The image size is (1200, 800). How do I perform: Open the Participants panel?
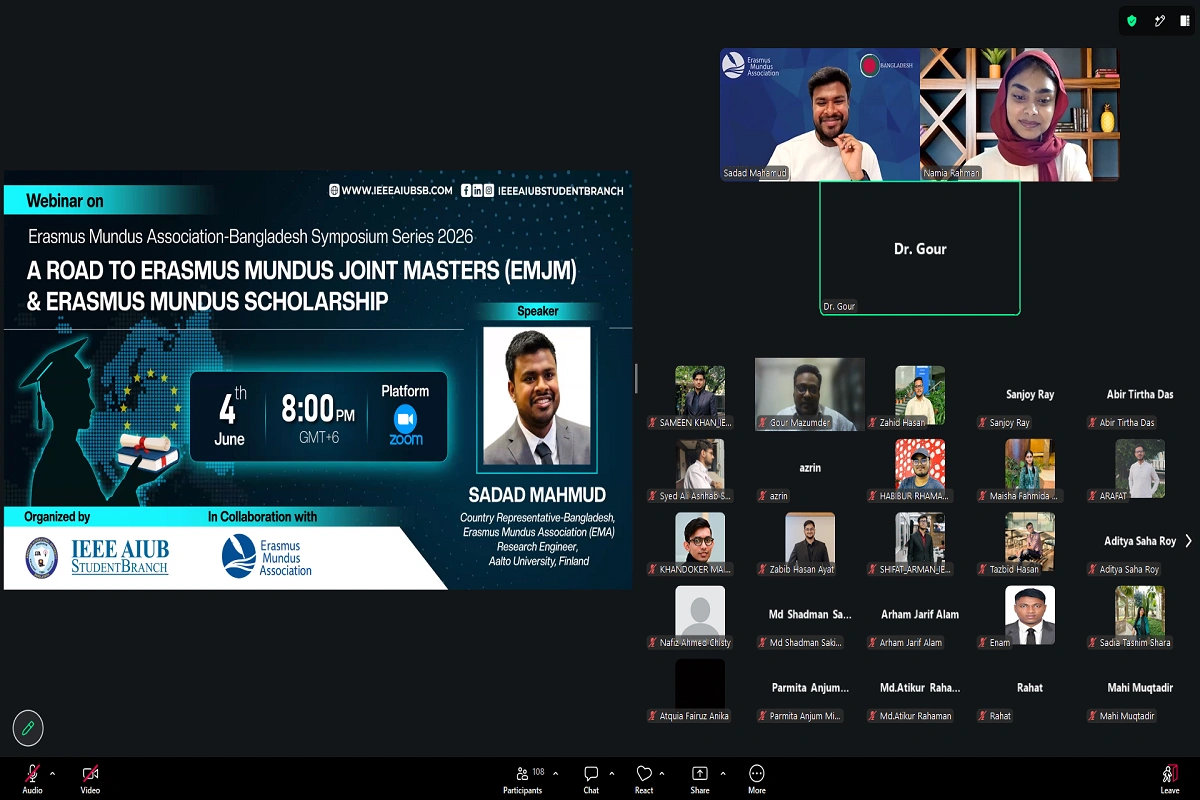523,778
